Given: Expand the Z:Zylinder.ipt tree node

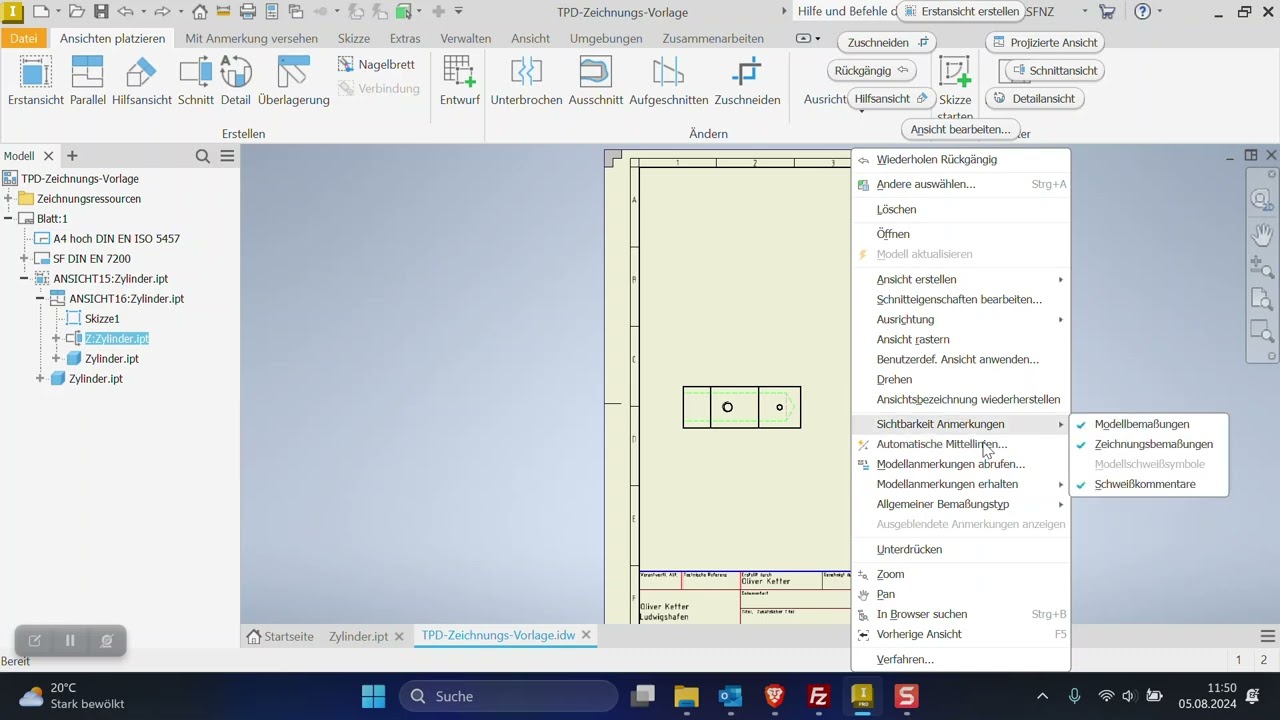Looking at the screenshot, I should (x=56, y=339).
